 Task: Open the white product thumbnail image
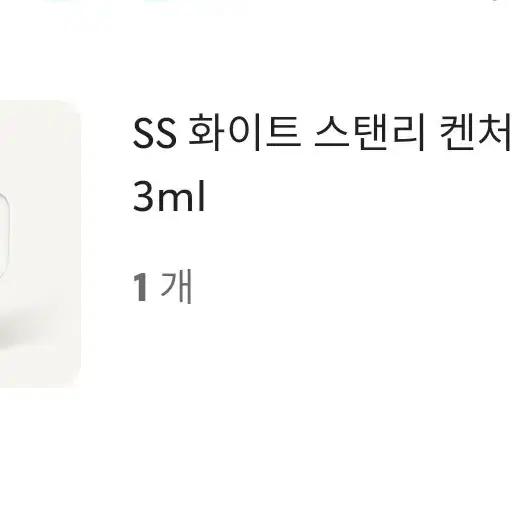click(40, 244)
